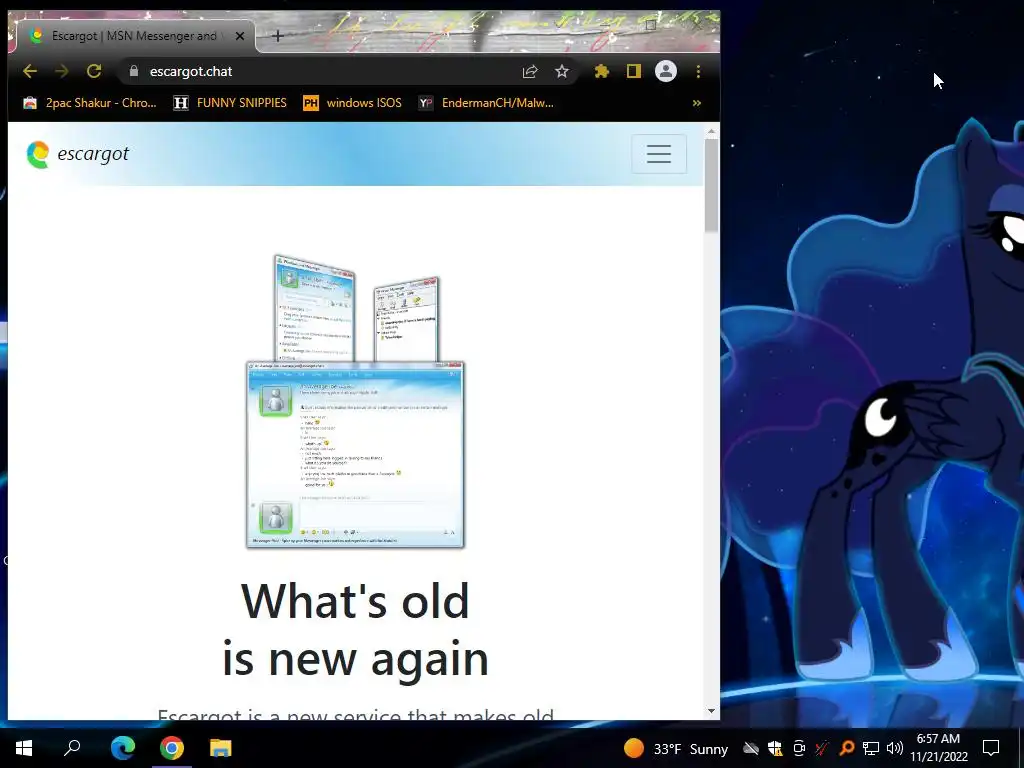Open the notification action center
Viewport: 1024px width, 768px height.
coord(991,748)
